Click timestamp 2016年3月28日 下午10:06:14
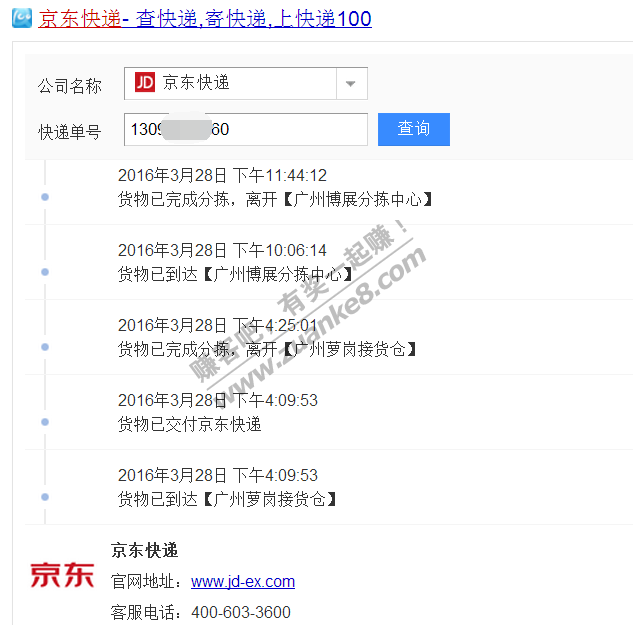 tap(222, 251)
